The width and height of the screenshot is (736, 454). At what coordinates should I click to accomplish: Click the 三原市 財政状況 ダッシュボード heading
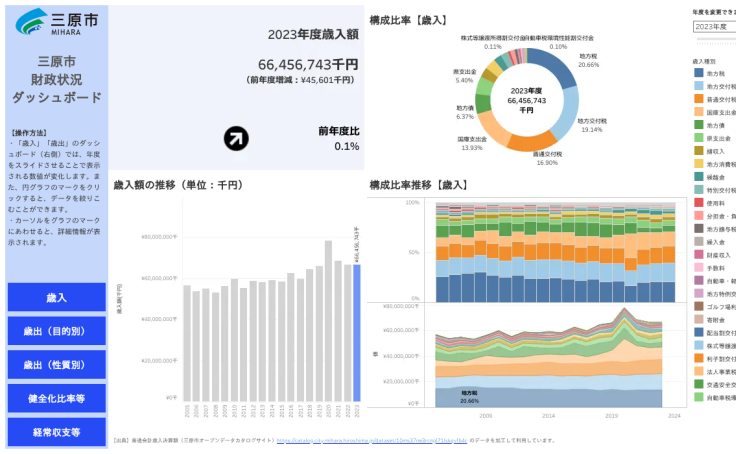coord(56,79)
